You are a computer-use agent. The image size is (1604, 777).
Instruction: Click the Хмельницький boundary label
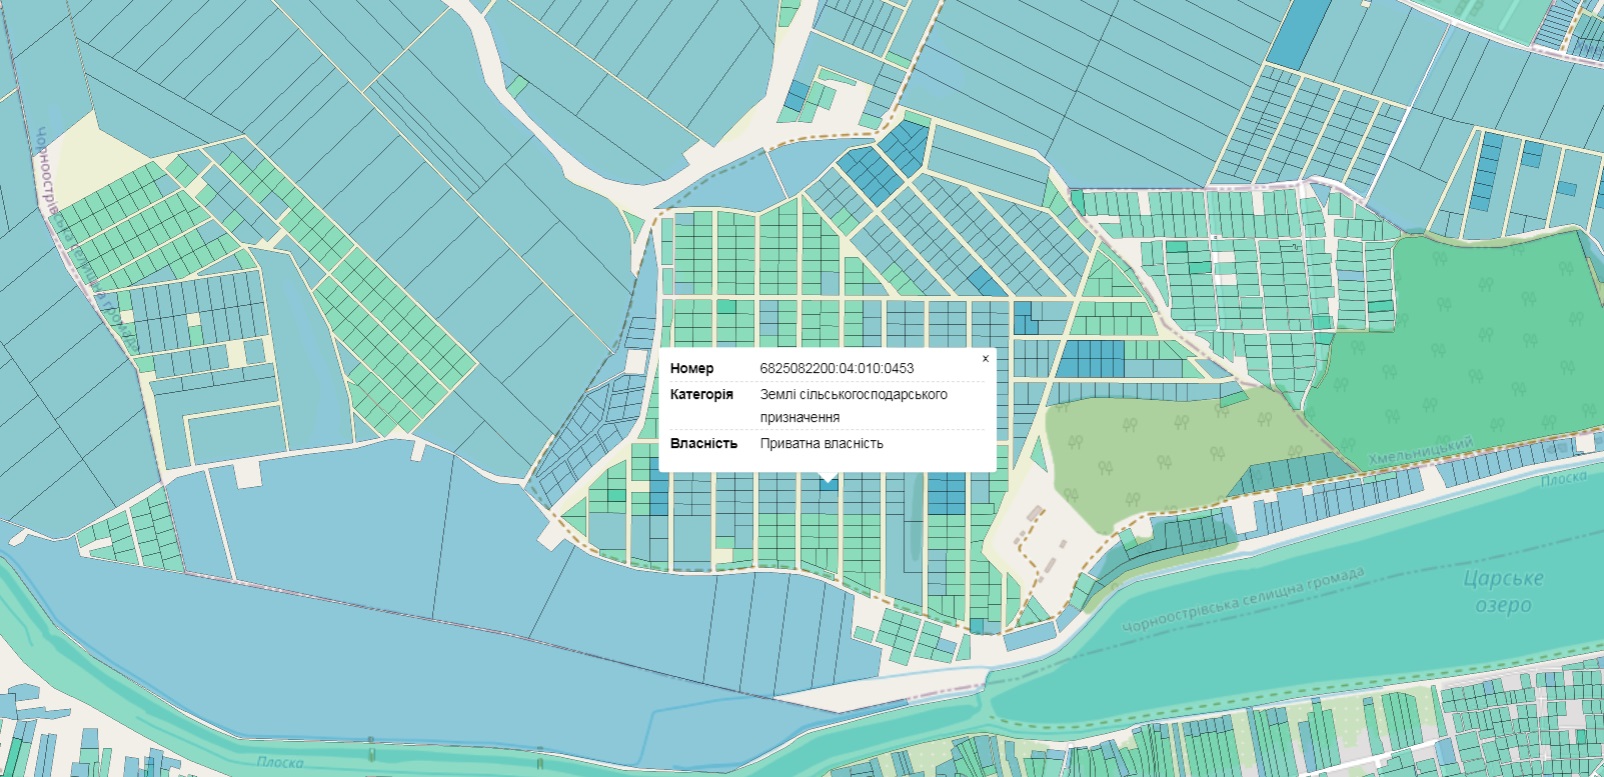[x=1420, y=450]
